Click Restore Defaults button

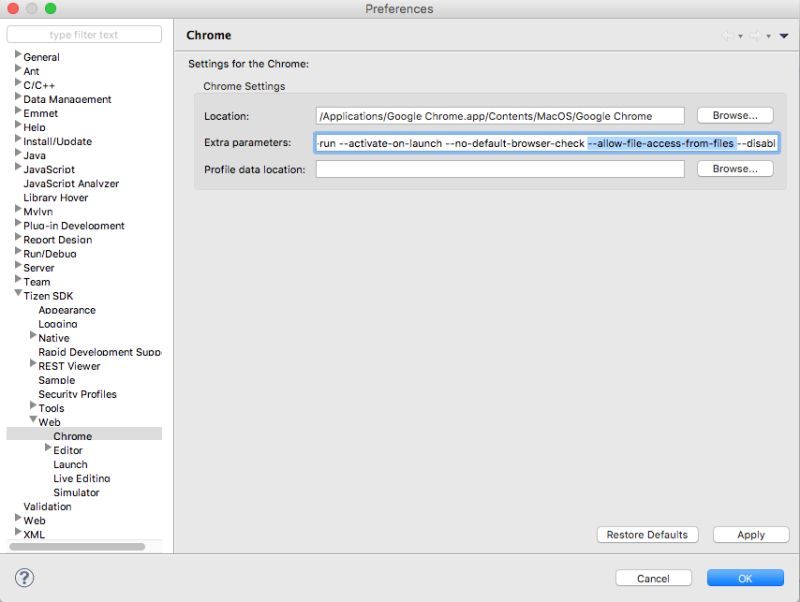click(x=647, y=535)
